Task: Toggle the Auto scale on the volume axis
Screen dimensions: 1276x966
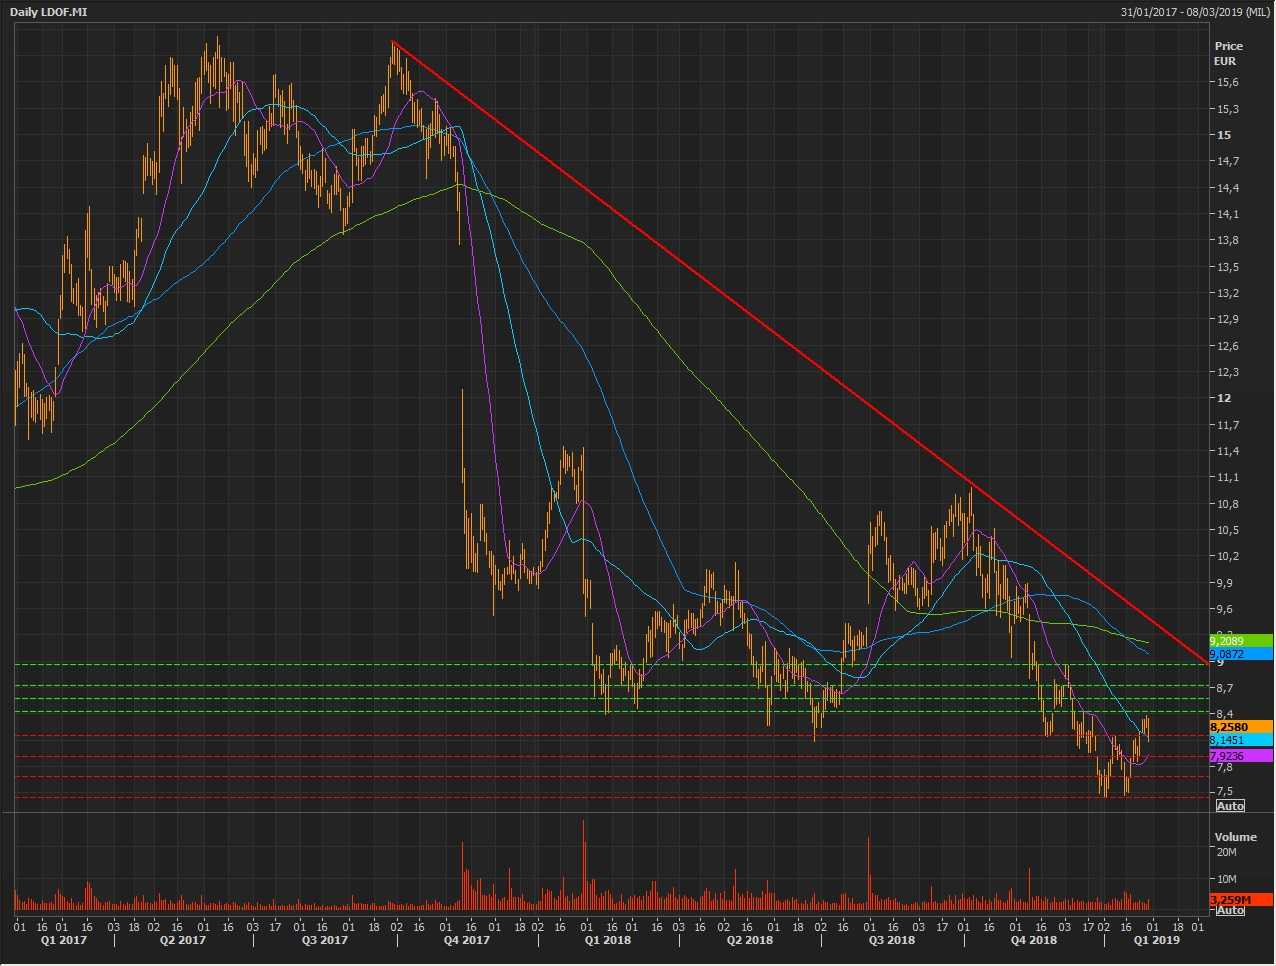Action: click(1230, 910)
